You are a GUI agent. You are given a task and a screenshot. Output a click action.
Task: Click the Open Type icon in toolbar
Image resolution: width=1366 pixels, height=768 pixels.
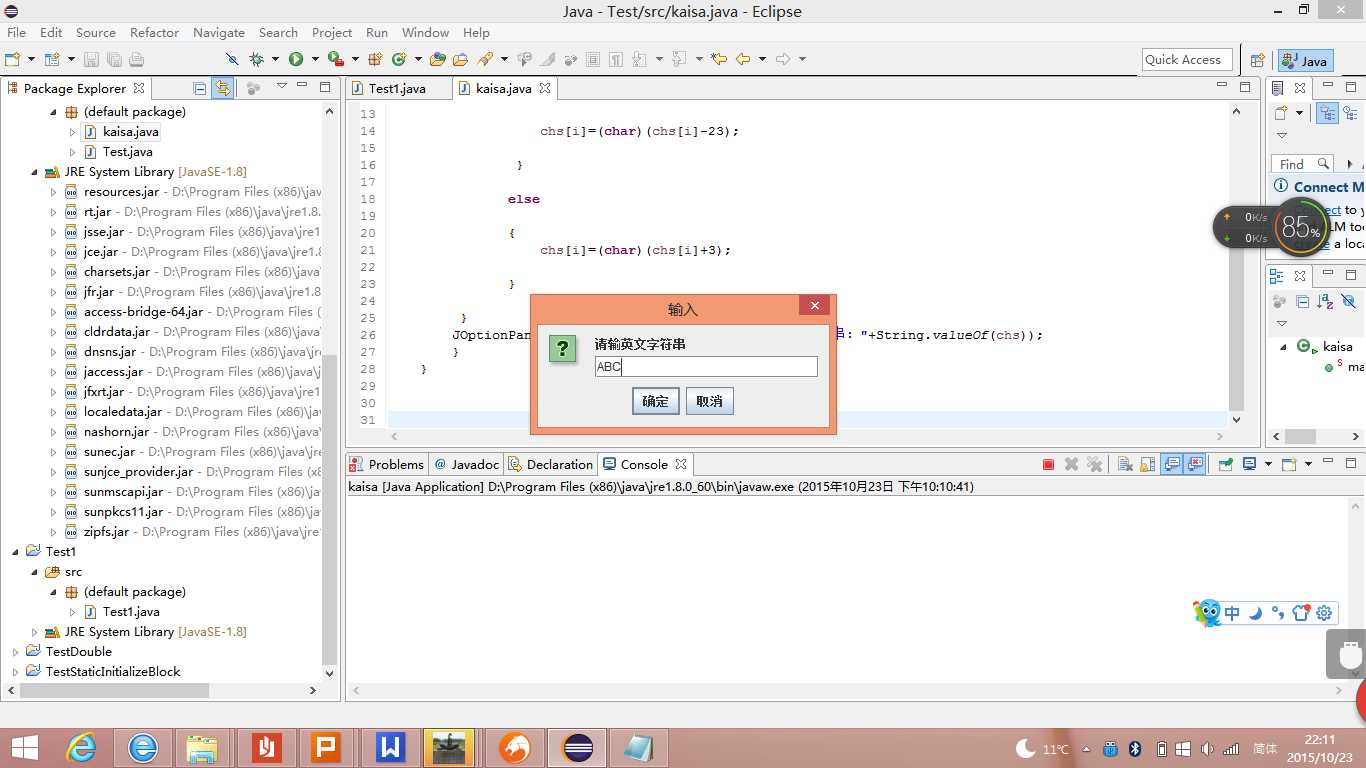click(438, 59)
